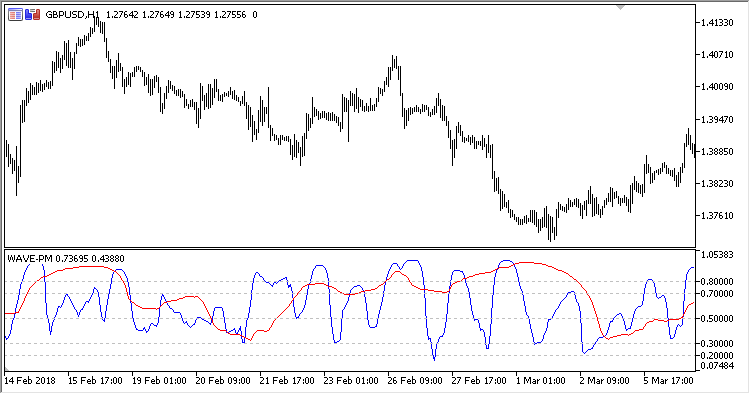Click the 1.39470 price scale value

(717, 119)
